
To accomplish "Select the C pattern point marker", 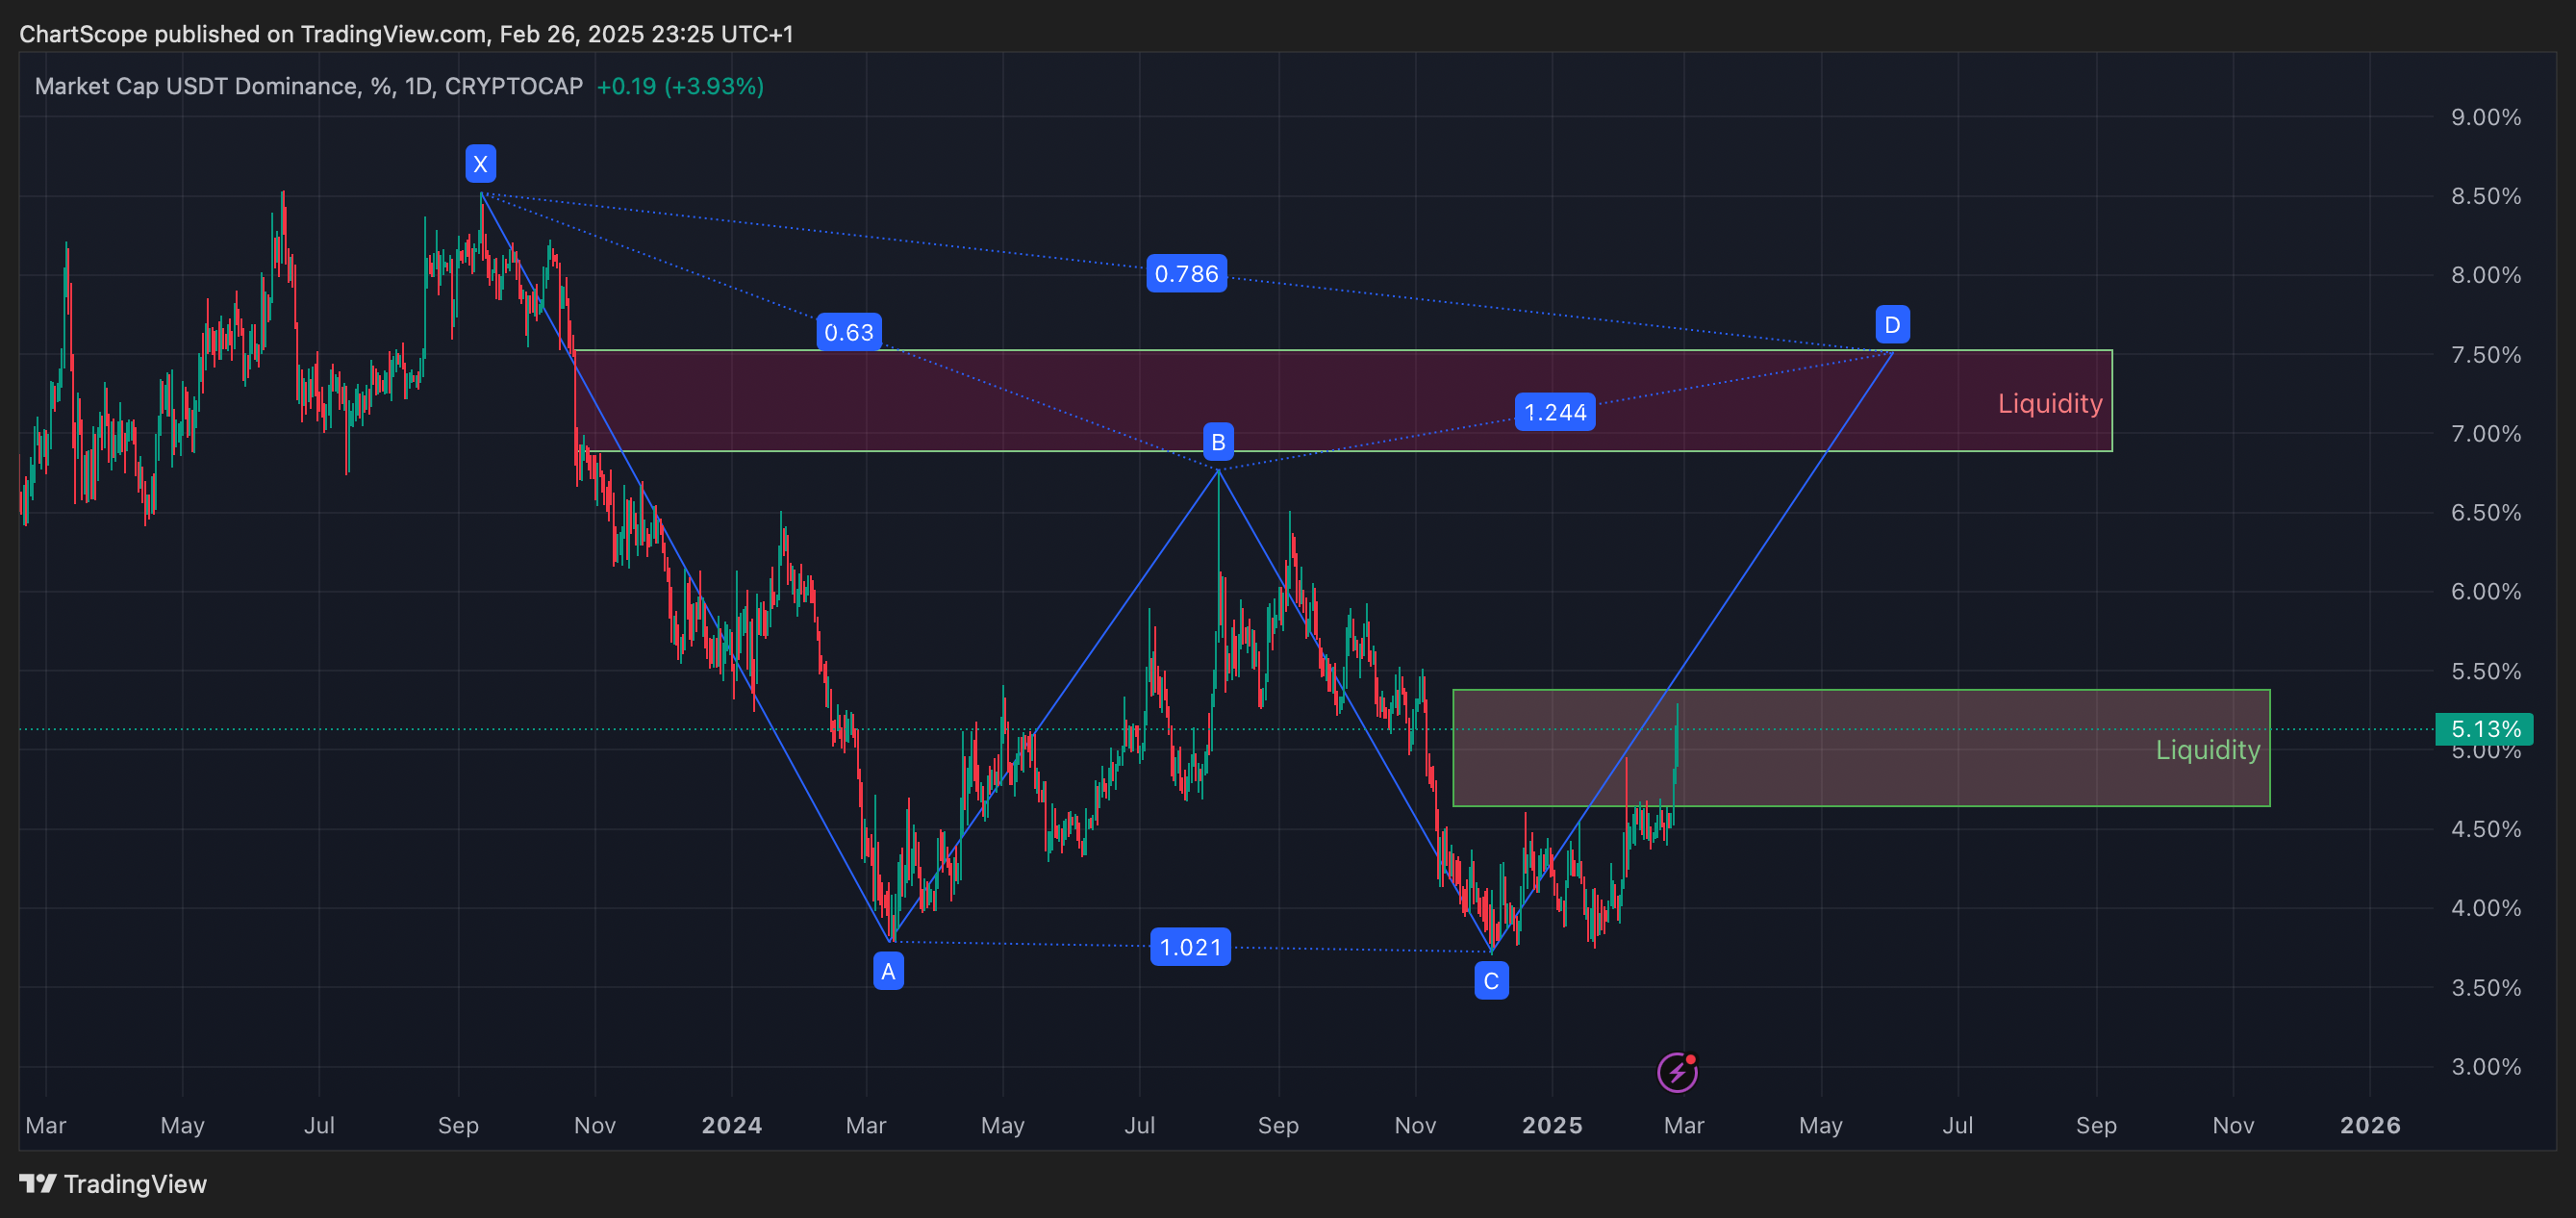I will point(1491,981).
